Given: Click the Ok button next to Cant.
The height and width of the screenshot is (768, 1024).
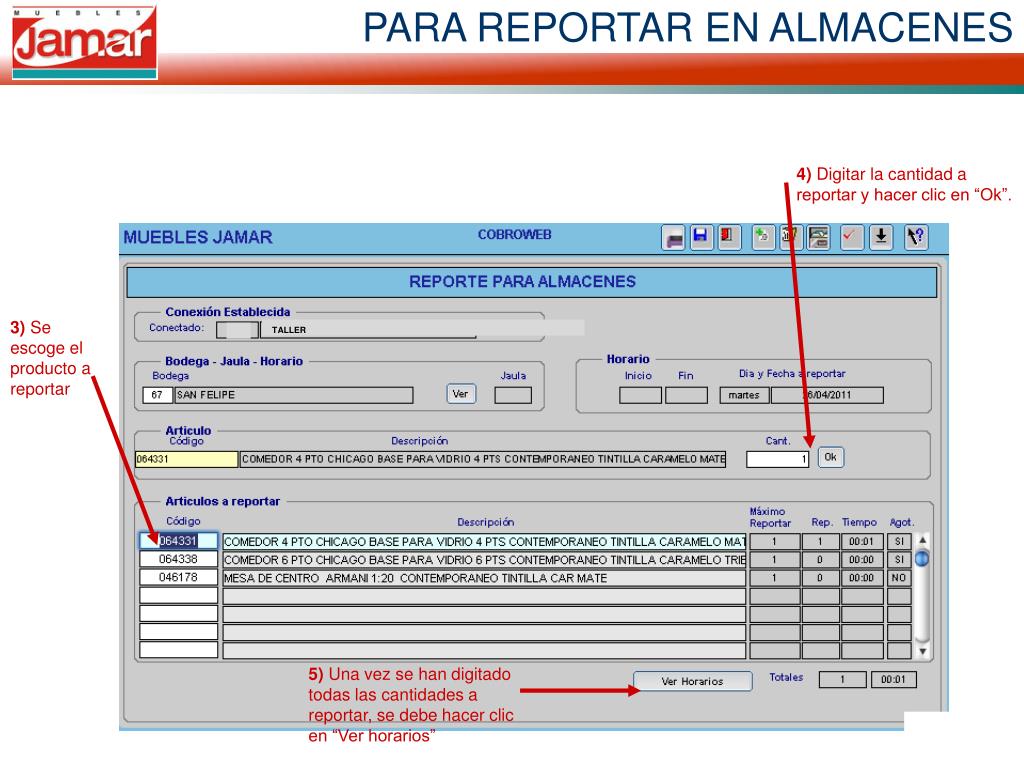Looking at the screenshot, I should 831,457.
